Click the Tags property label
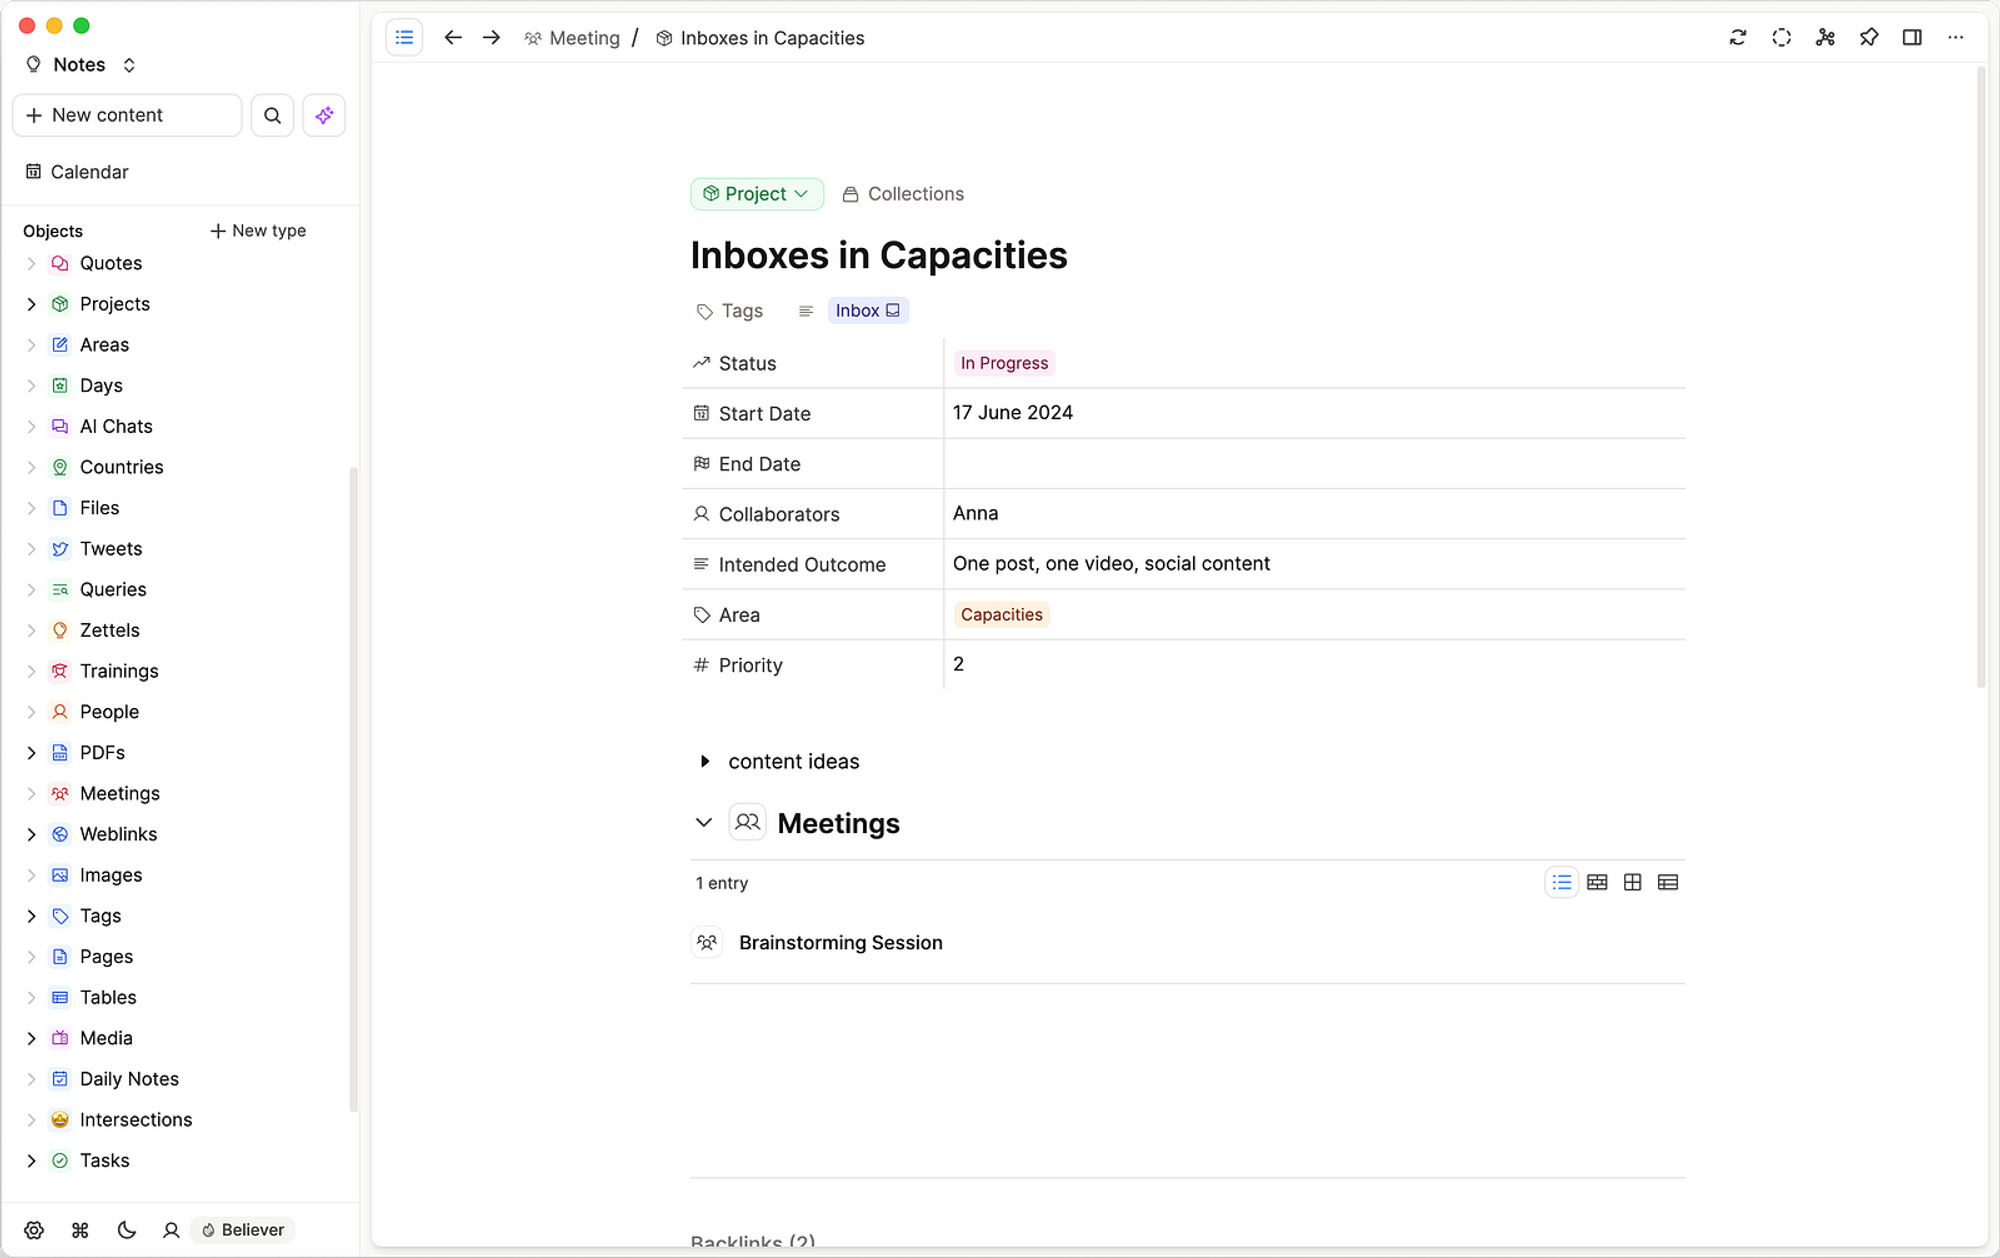The width and height of the screenshot is (2000, 1258). (730, 311)
